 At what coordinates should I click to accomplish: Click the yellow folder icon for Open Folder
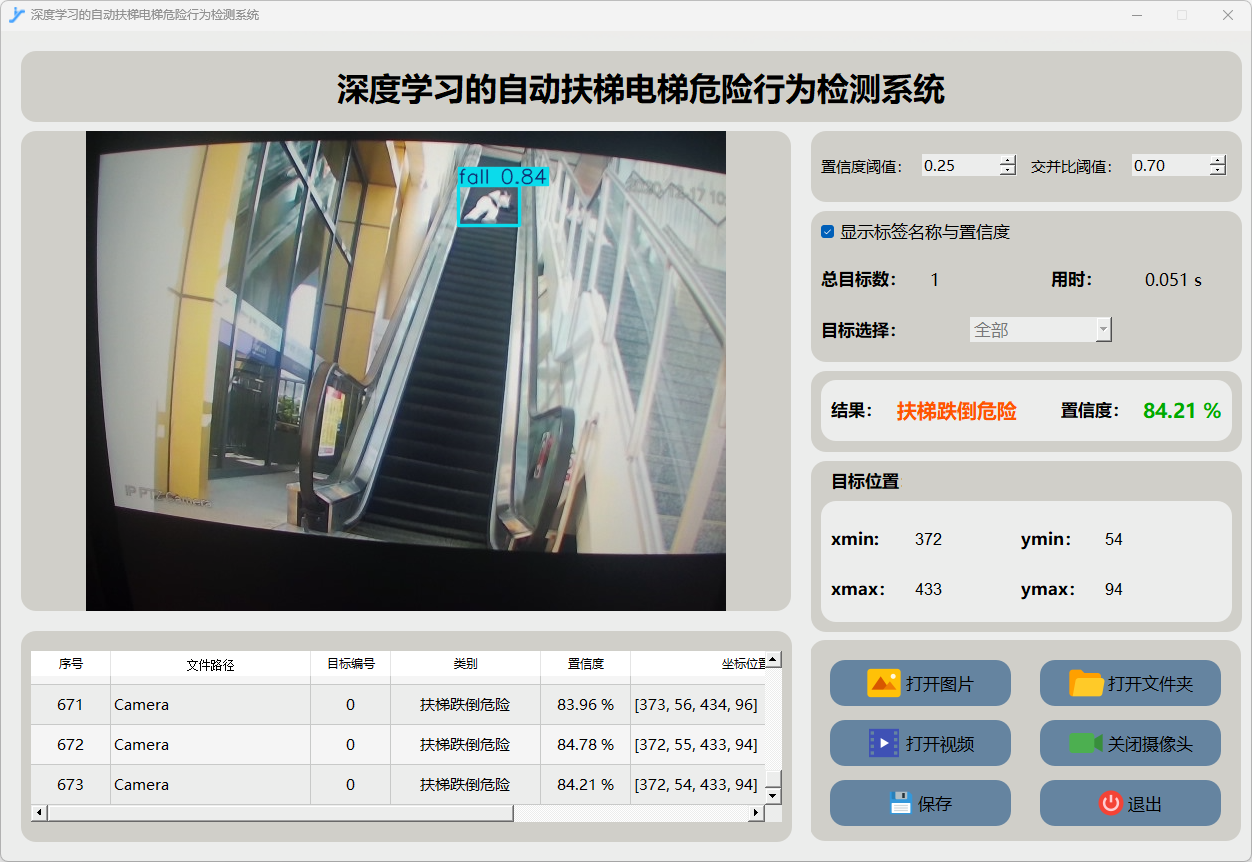[x=1086, y=684]
